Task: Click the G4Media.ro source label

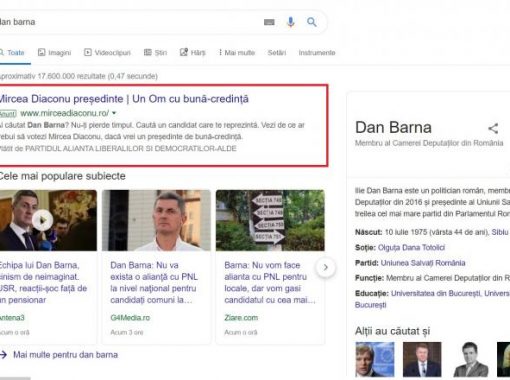Action: (130, 318)
